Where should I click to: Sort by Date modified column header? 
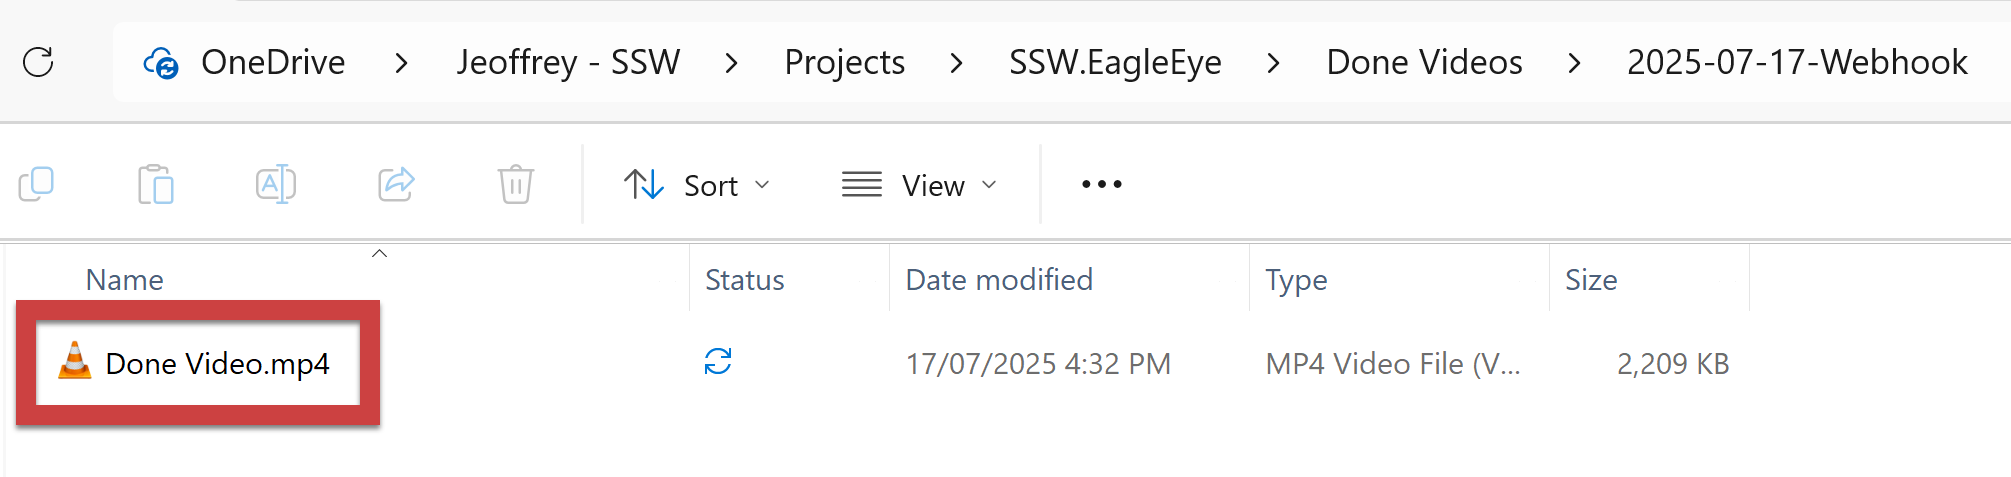click(x=998, y=280)
